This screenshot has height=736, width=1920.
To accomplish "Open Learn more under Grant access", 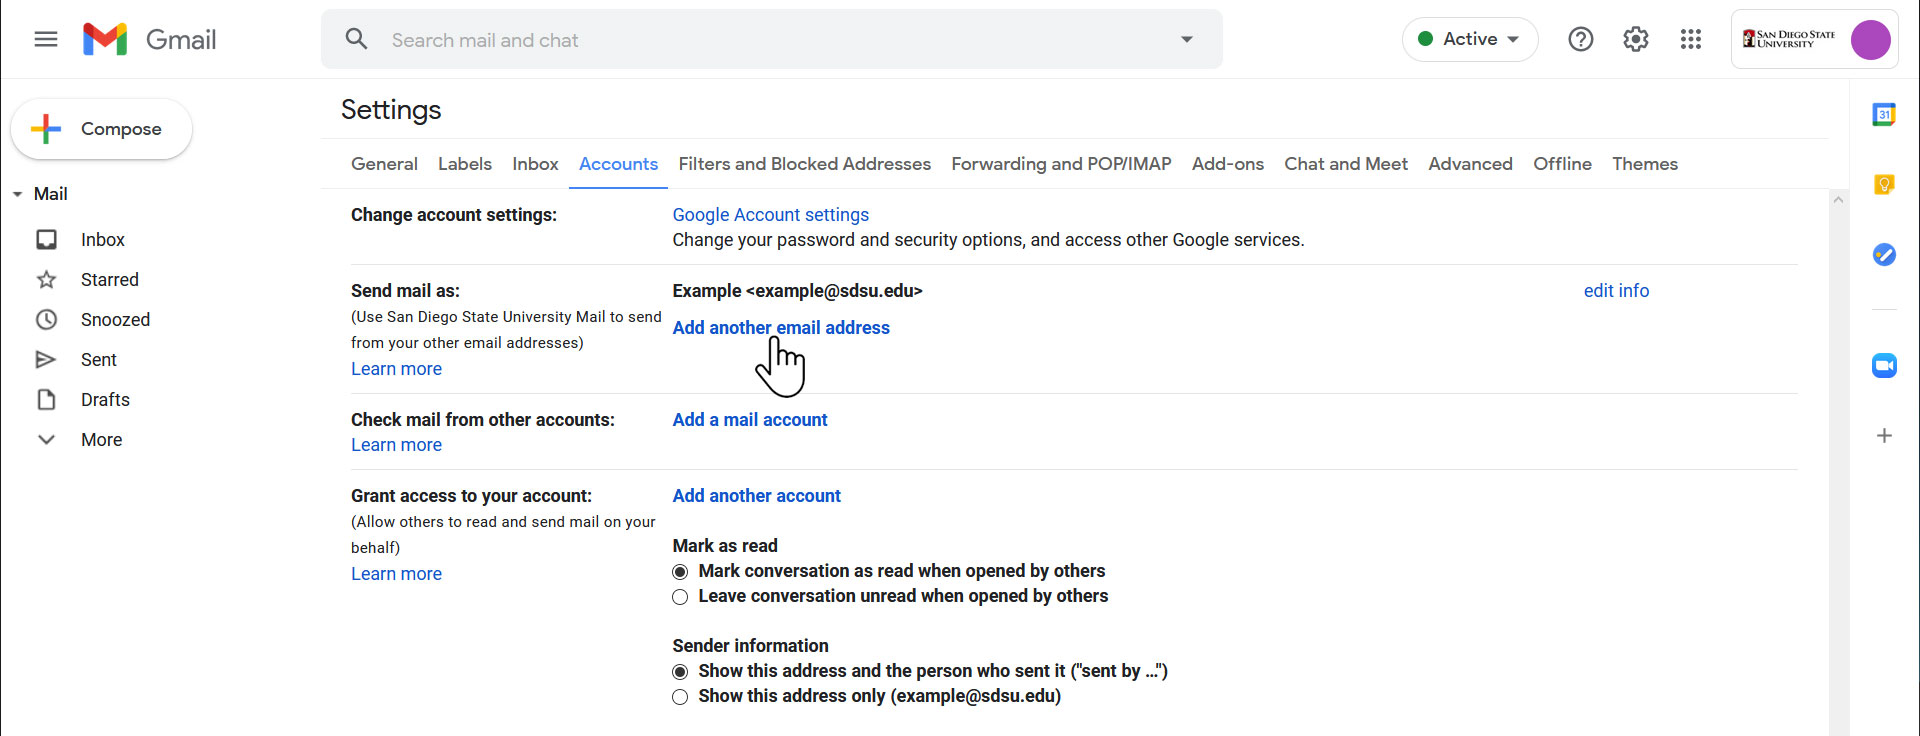I will (x=396, y=574).
